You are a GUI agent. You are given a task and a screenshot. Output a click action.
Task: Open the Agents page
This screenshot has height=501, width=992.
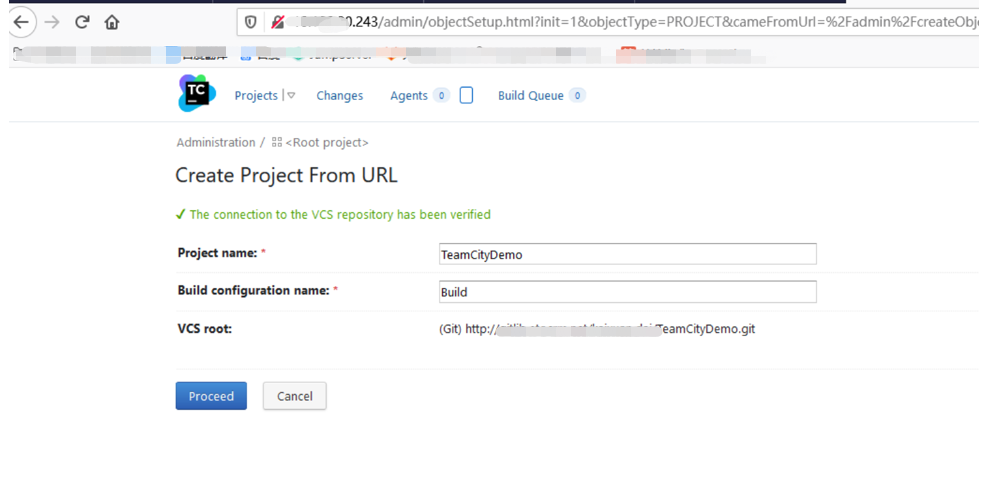coord(409,96)
